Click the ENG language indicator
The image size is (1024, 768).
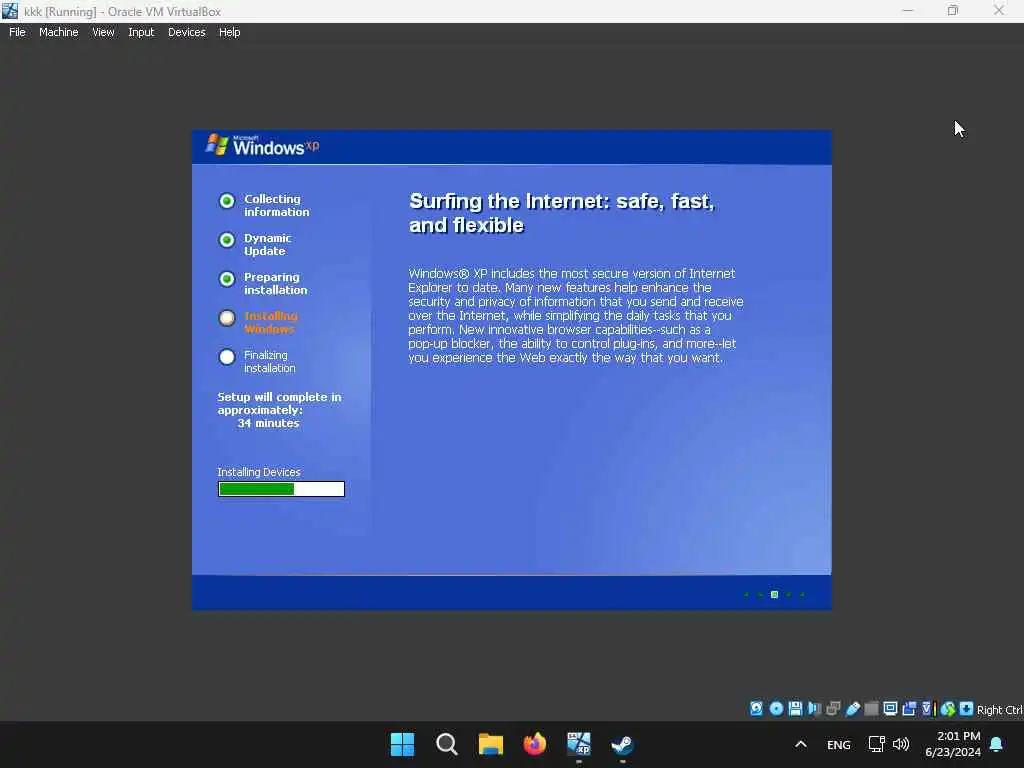[839, 744]
